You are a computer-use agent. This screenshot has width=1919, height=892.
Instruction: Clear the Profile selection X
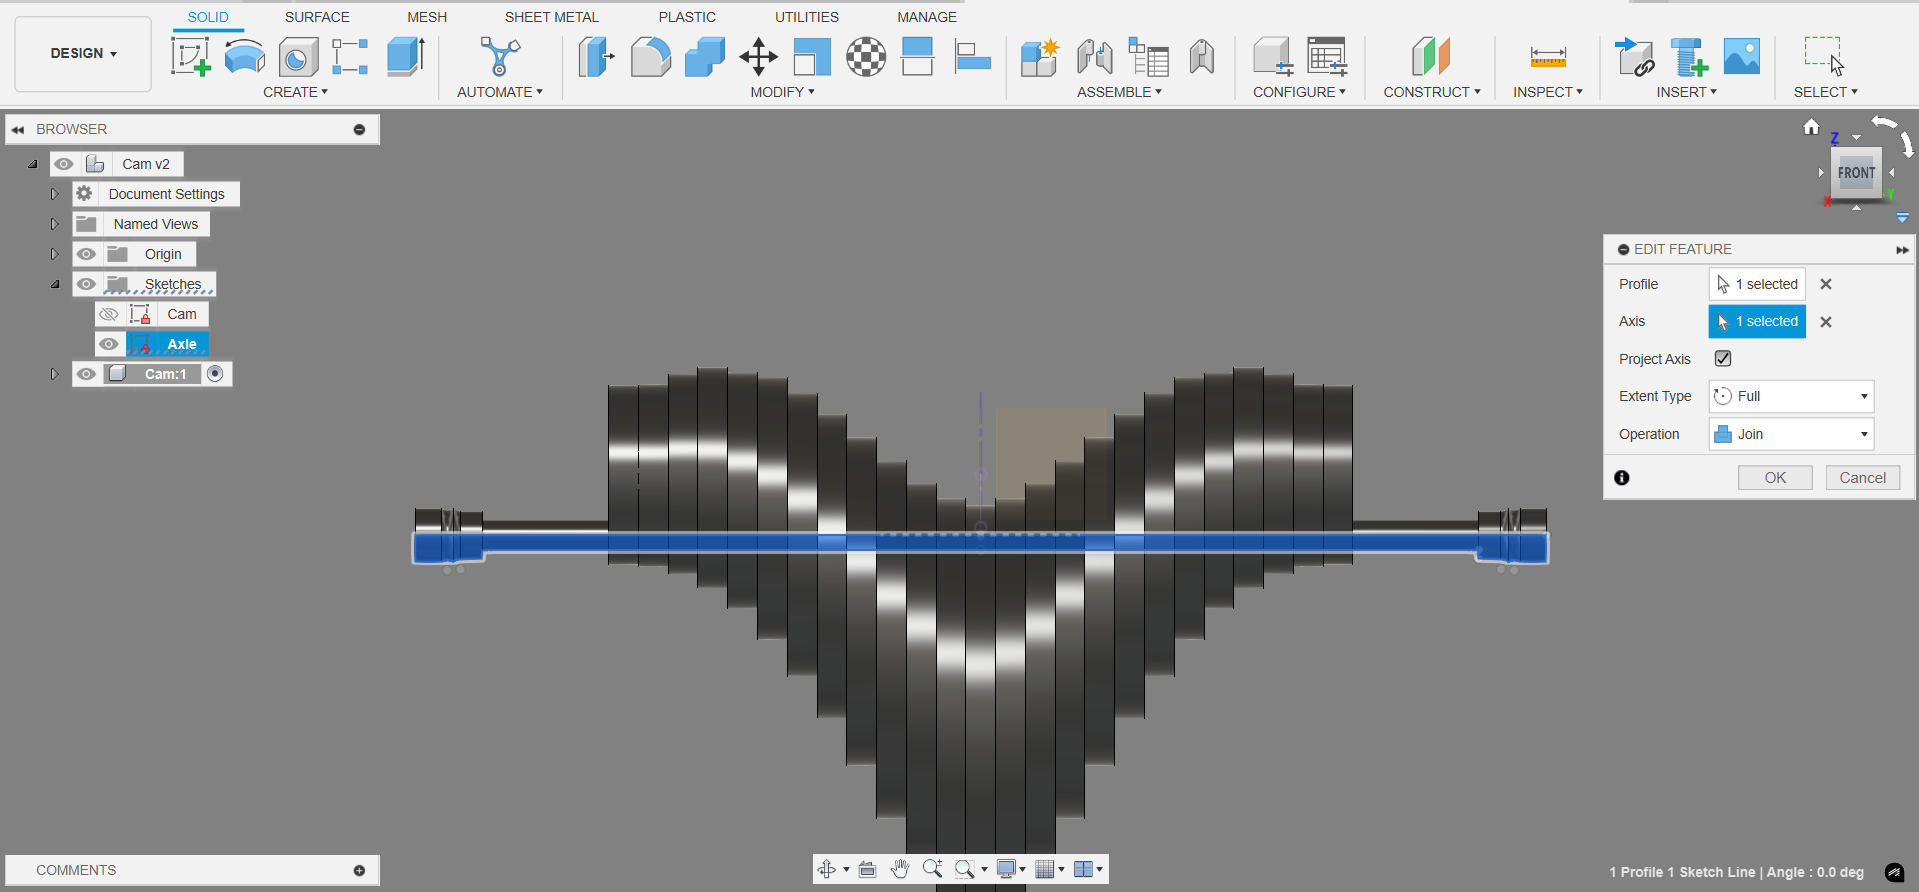click(x=1826, y=284)
